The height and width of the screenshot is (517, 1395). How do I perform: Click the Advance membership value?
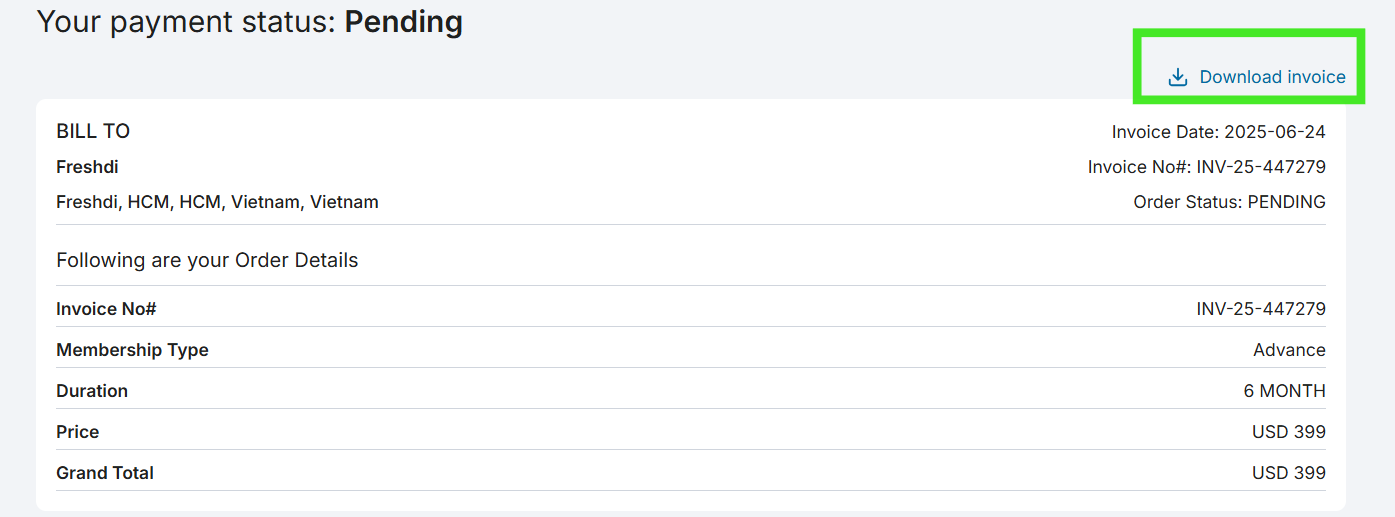1289,350
